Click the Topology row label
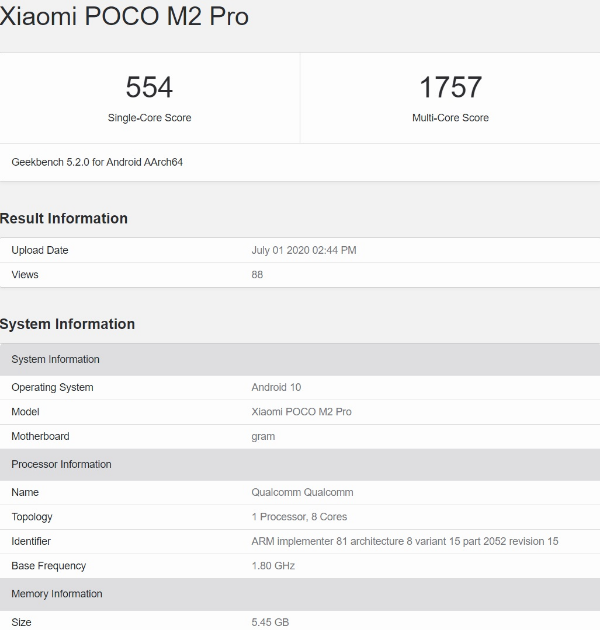 [x=32, y=517]
